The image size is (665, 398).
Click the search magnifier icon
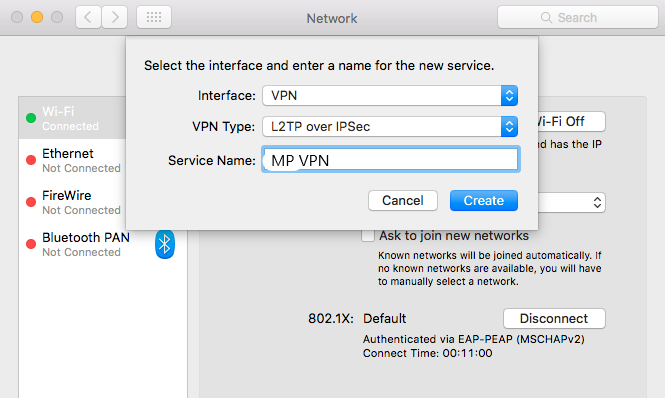(546, 17)
